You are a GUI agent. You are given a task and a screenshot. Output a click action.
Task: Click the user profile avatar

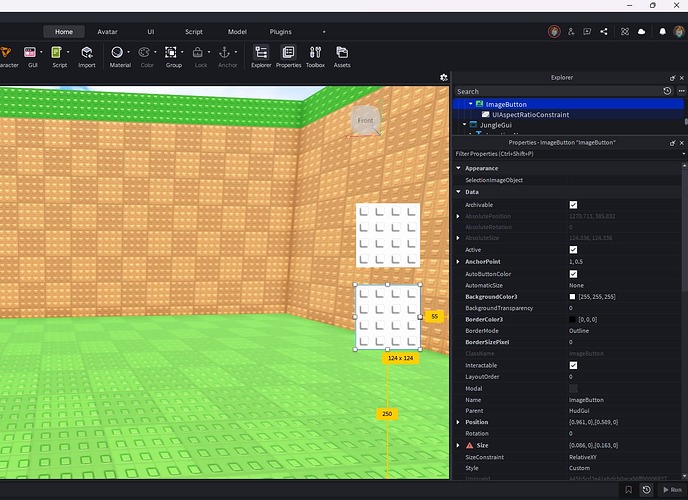(x=679, y=32)
